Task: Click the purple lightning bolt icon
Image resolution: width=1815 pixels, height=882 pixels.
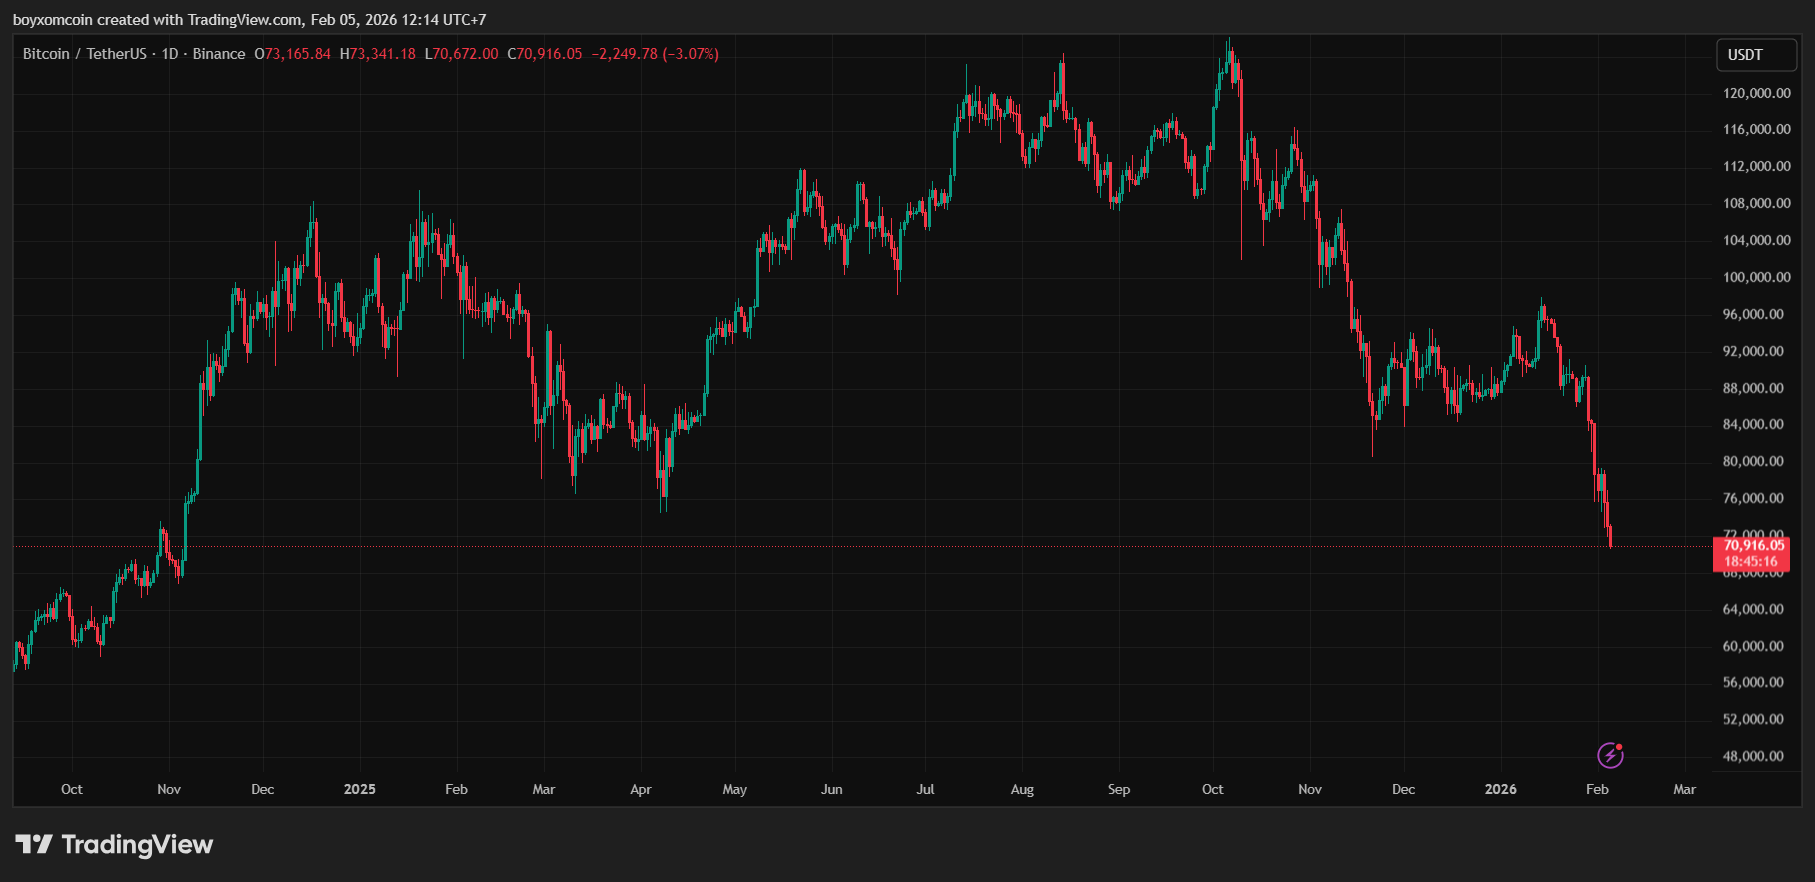Action: (1609, 755)
